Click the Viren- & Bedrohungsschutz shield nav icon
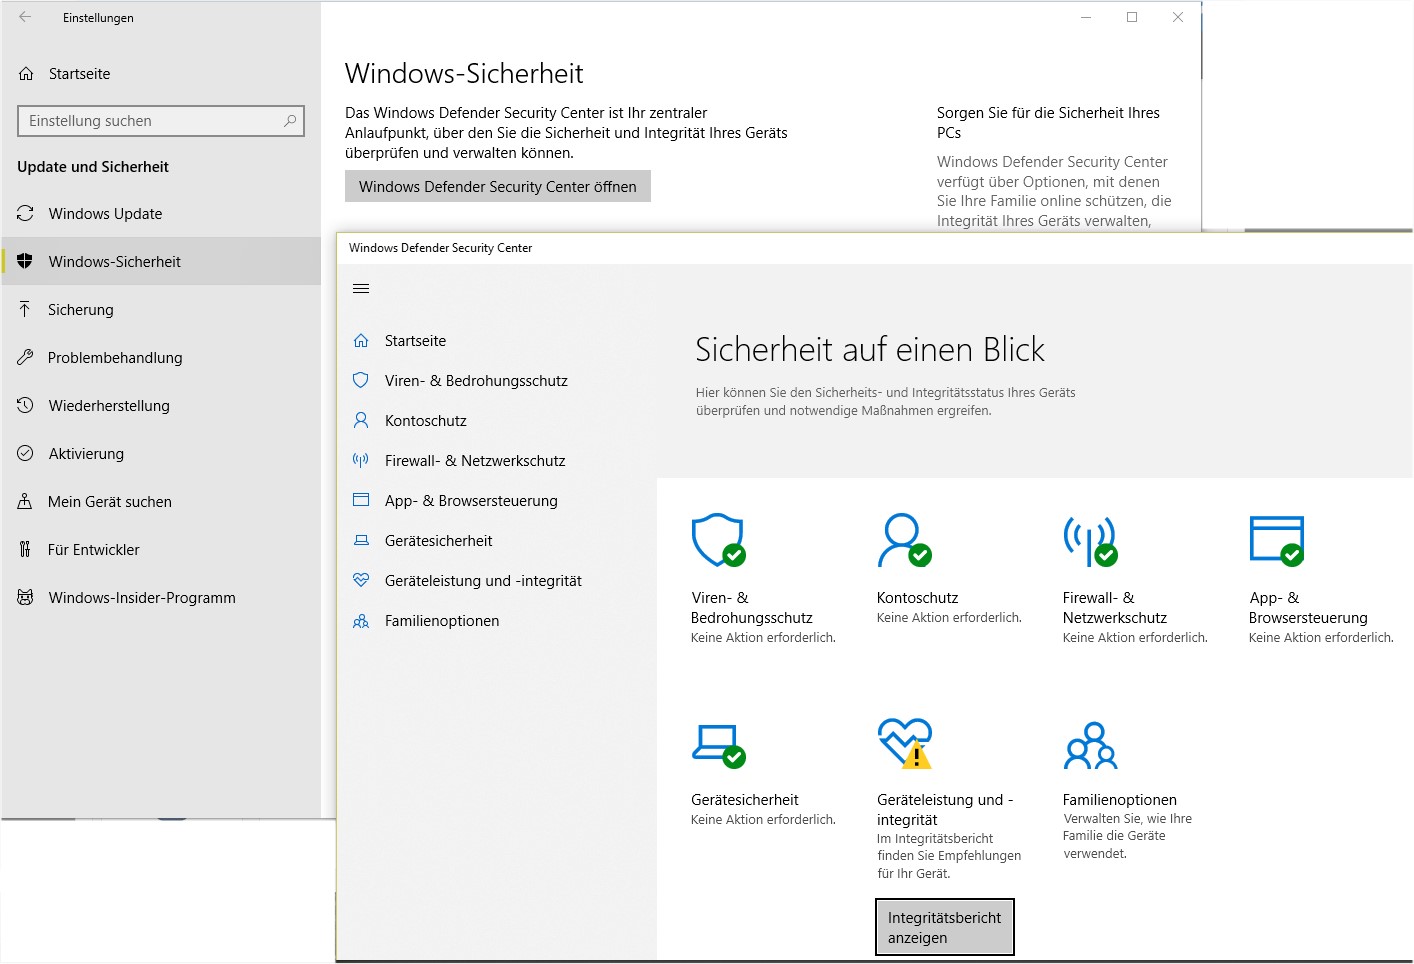The image size is (1414, 964). (361, 381)
